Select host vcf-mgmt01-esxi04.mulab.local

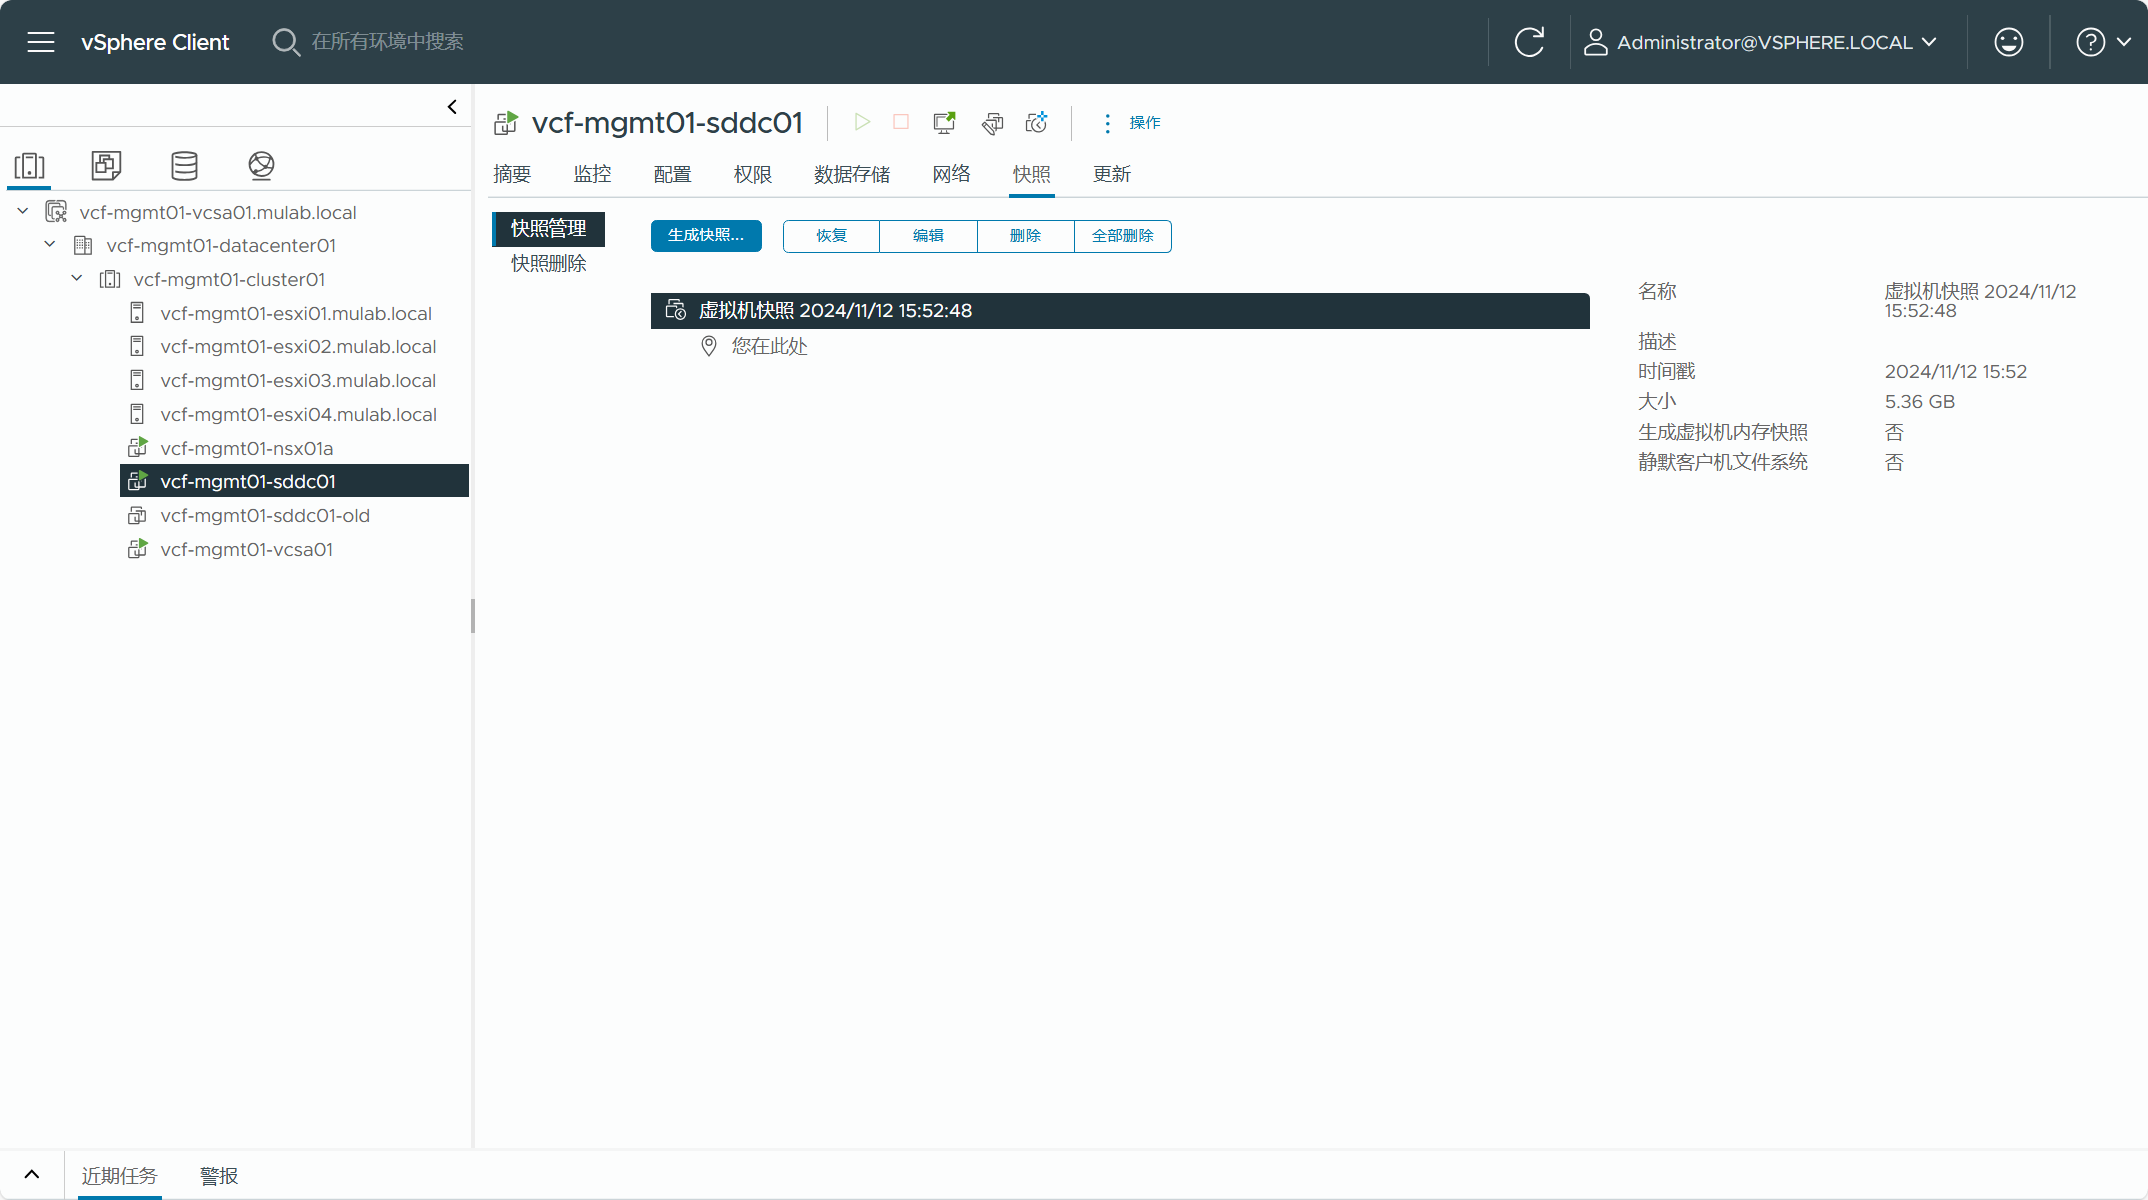pyautogui.click(x=298, y=414)
